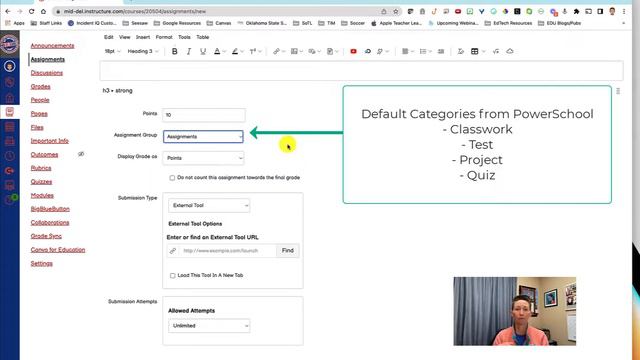Apply background highlight color icon
640x360 pixels.
point(235,51)
